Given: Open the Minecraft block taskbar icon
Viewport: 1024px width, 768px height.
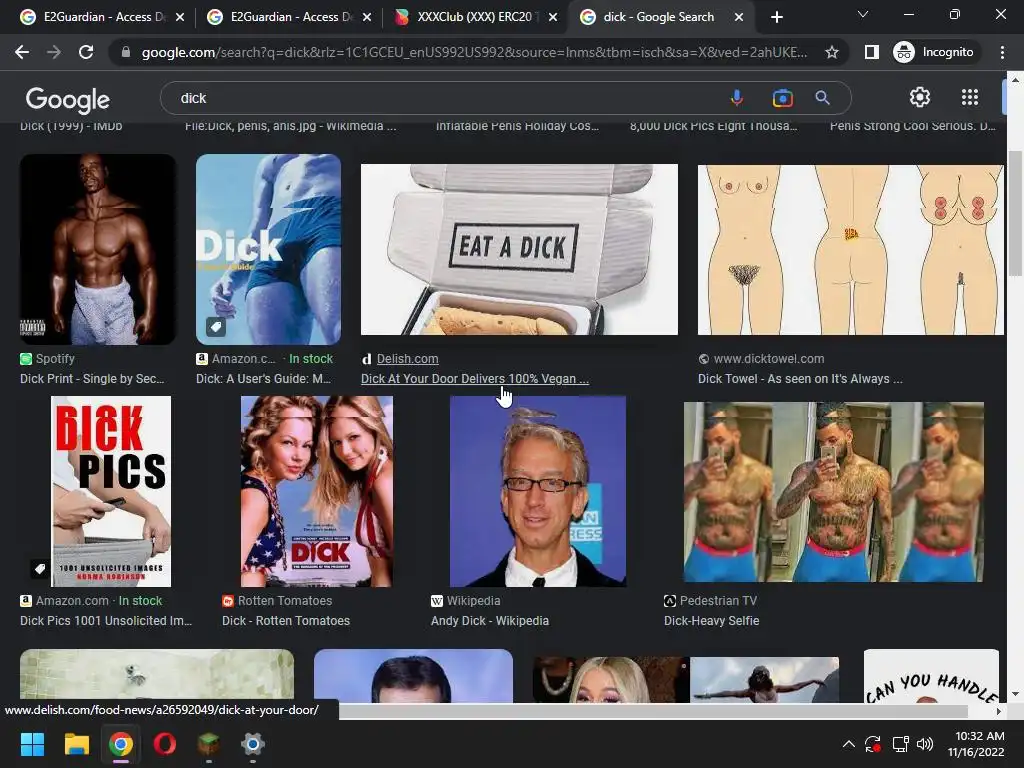Looking at the screenshot, I should [x=208, y=744].
